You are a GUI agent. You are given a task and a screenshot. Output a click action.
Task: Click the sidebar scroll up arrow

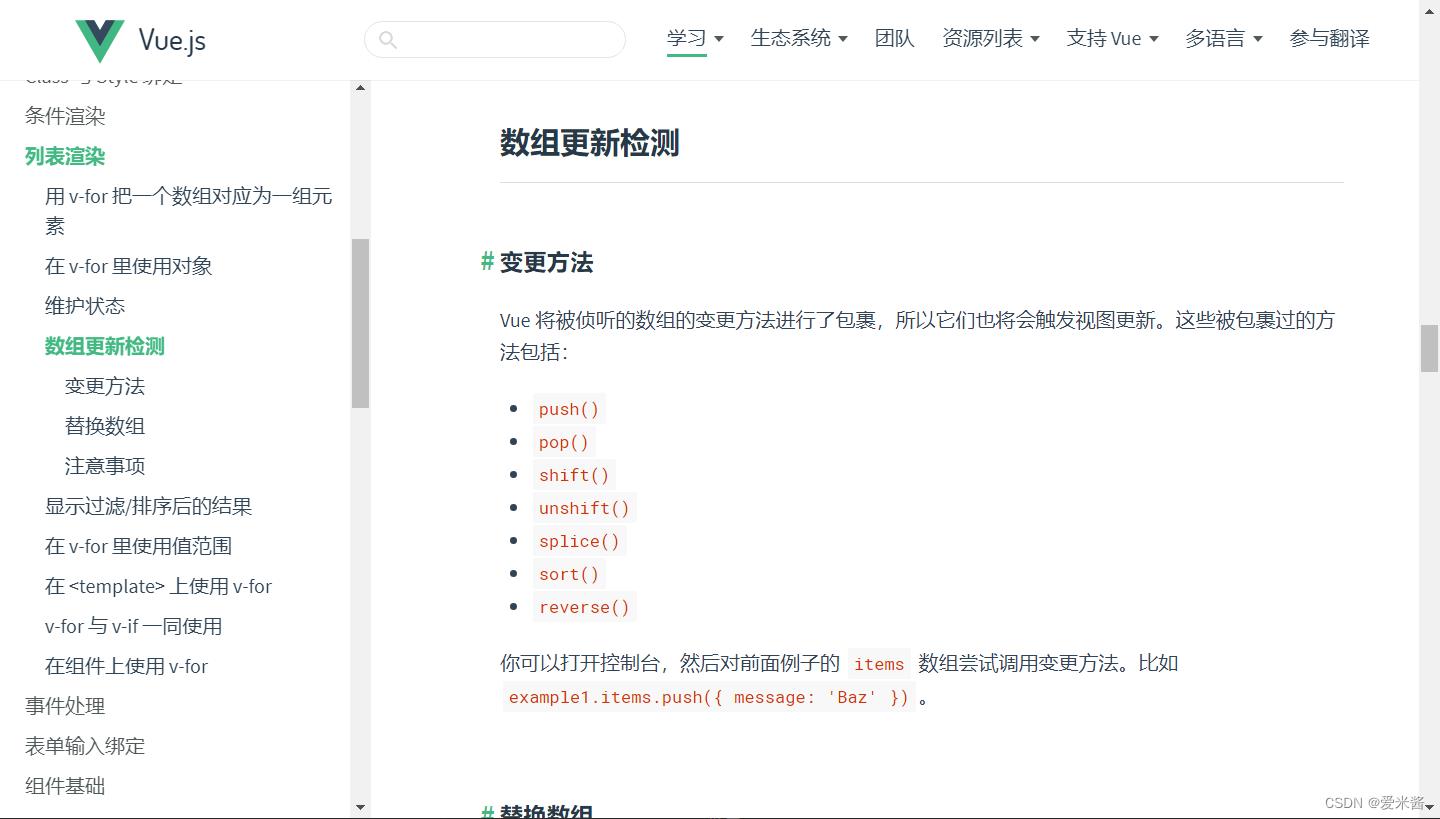click(360, 88)
